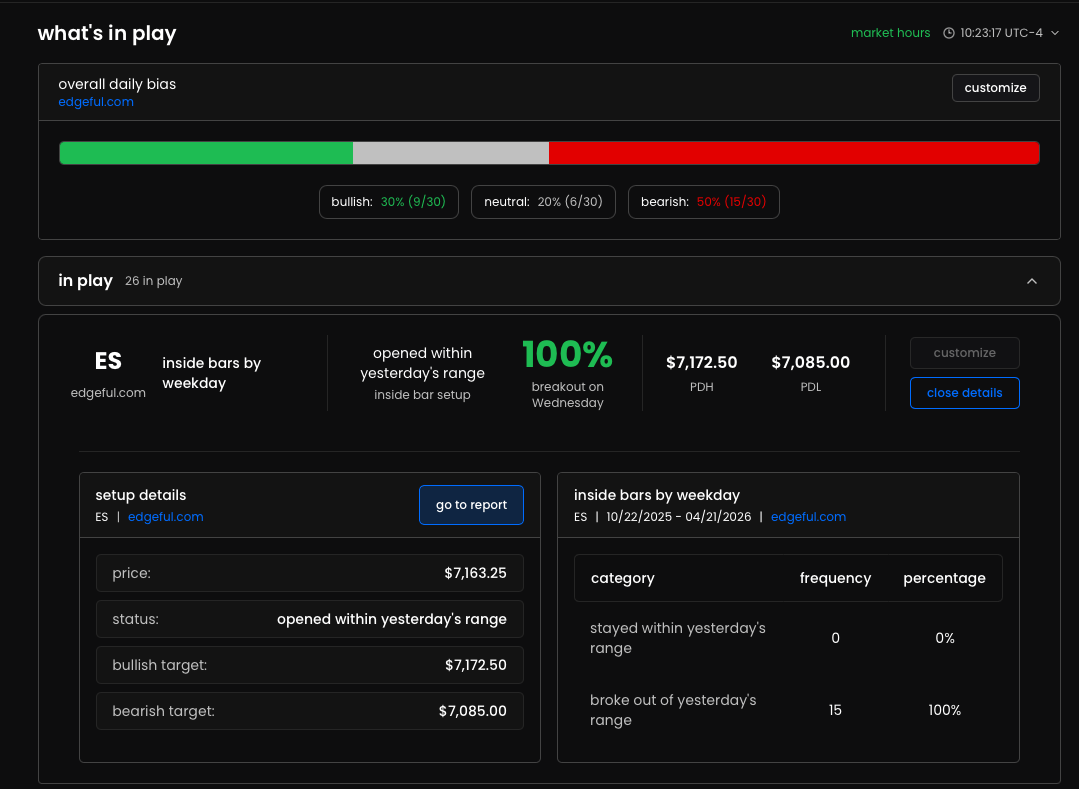The width and height of the screenshot is (1079, 789).
Task: Select the broke out of yesterday's range row
Action: pos(788,710)
